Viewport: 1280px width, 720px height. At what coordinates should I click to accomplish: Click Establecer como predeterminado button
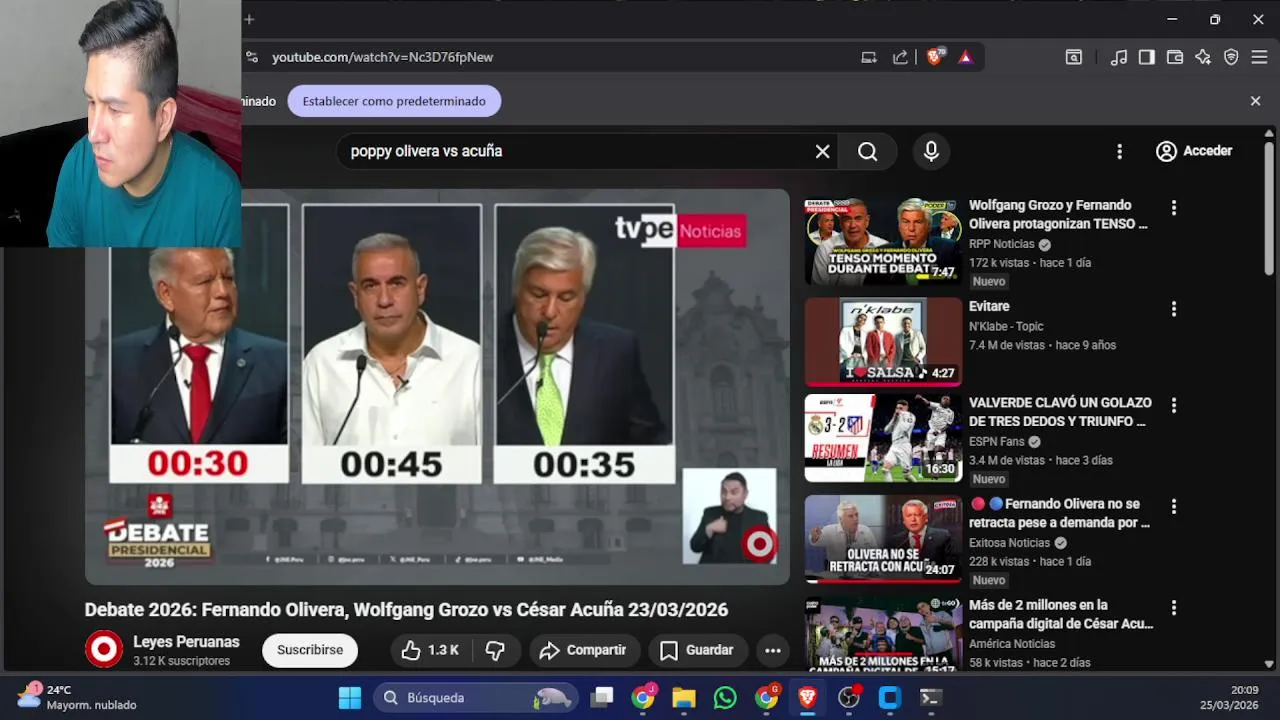[394, 101]
